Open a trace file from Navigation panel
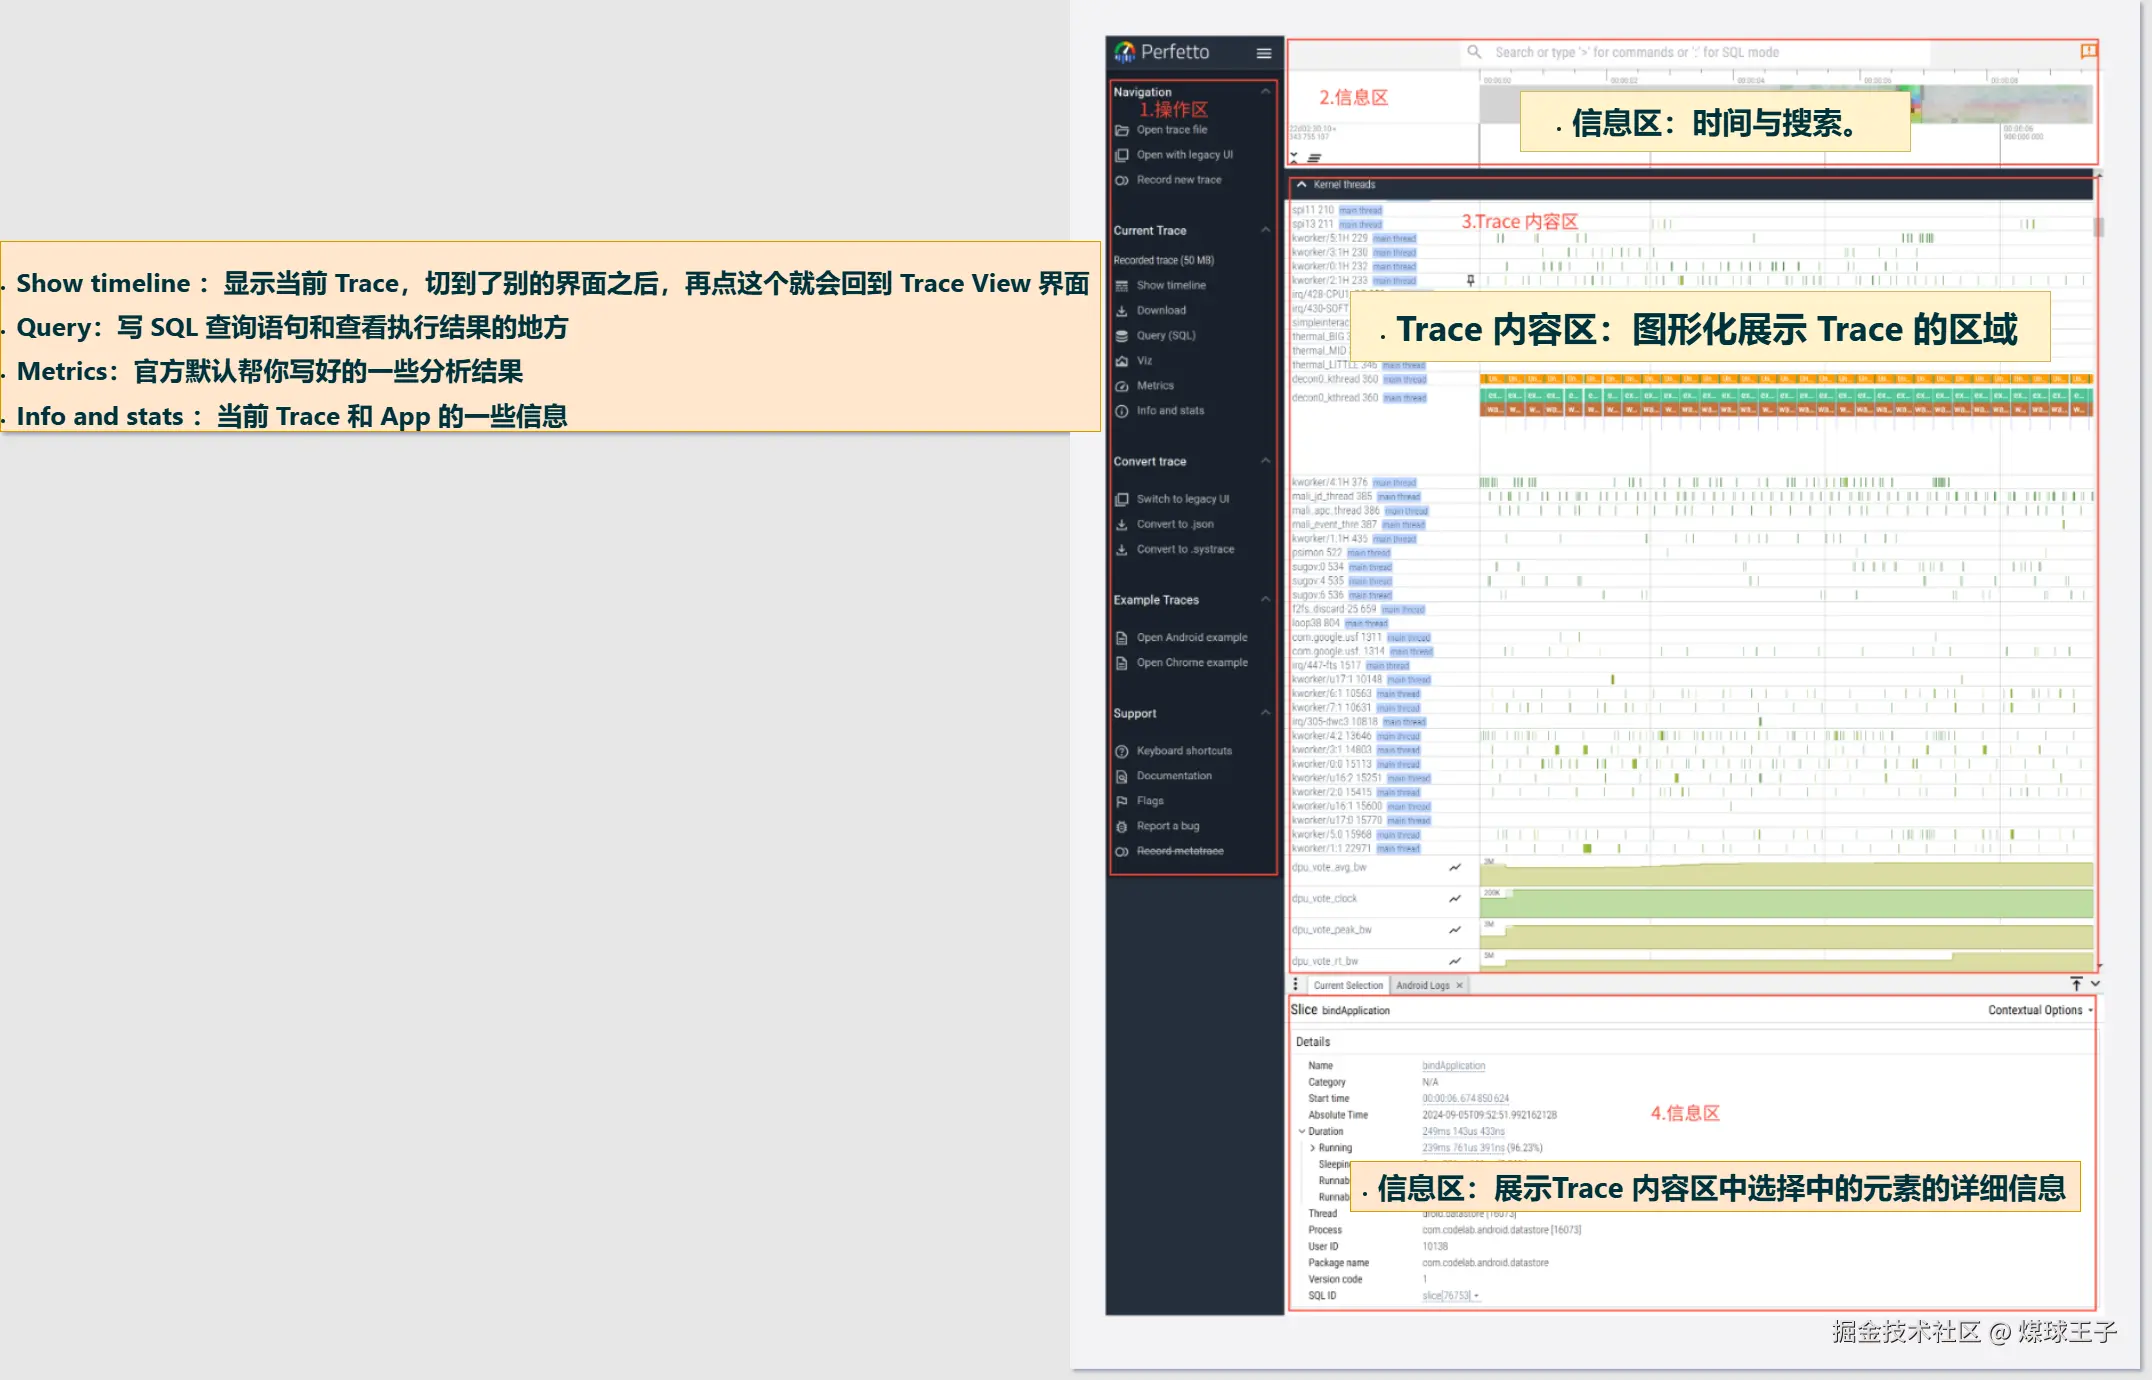 1171,130
